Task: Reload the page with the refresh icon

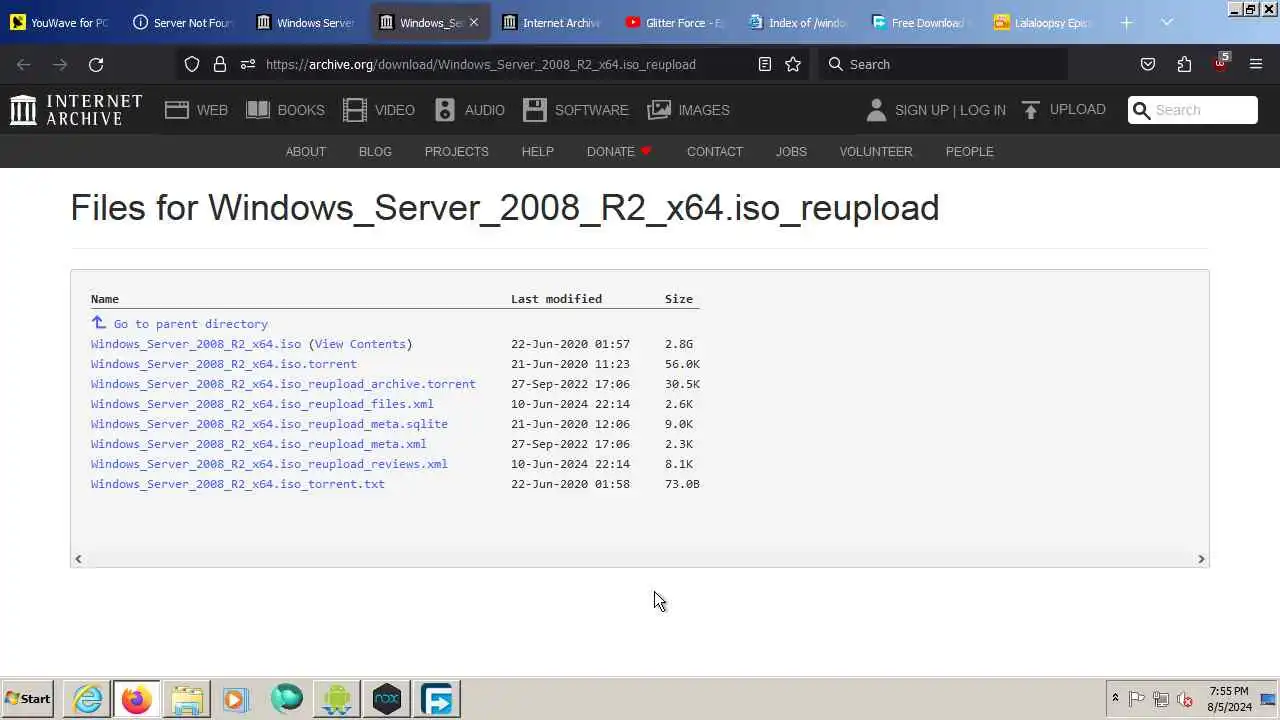Action: coord(96,64)
